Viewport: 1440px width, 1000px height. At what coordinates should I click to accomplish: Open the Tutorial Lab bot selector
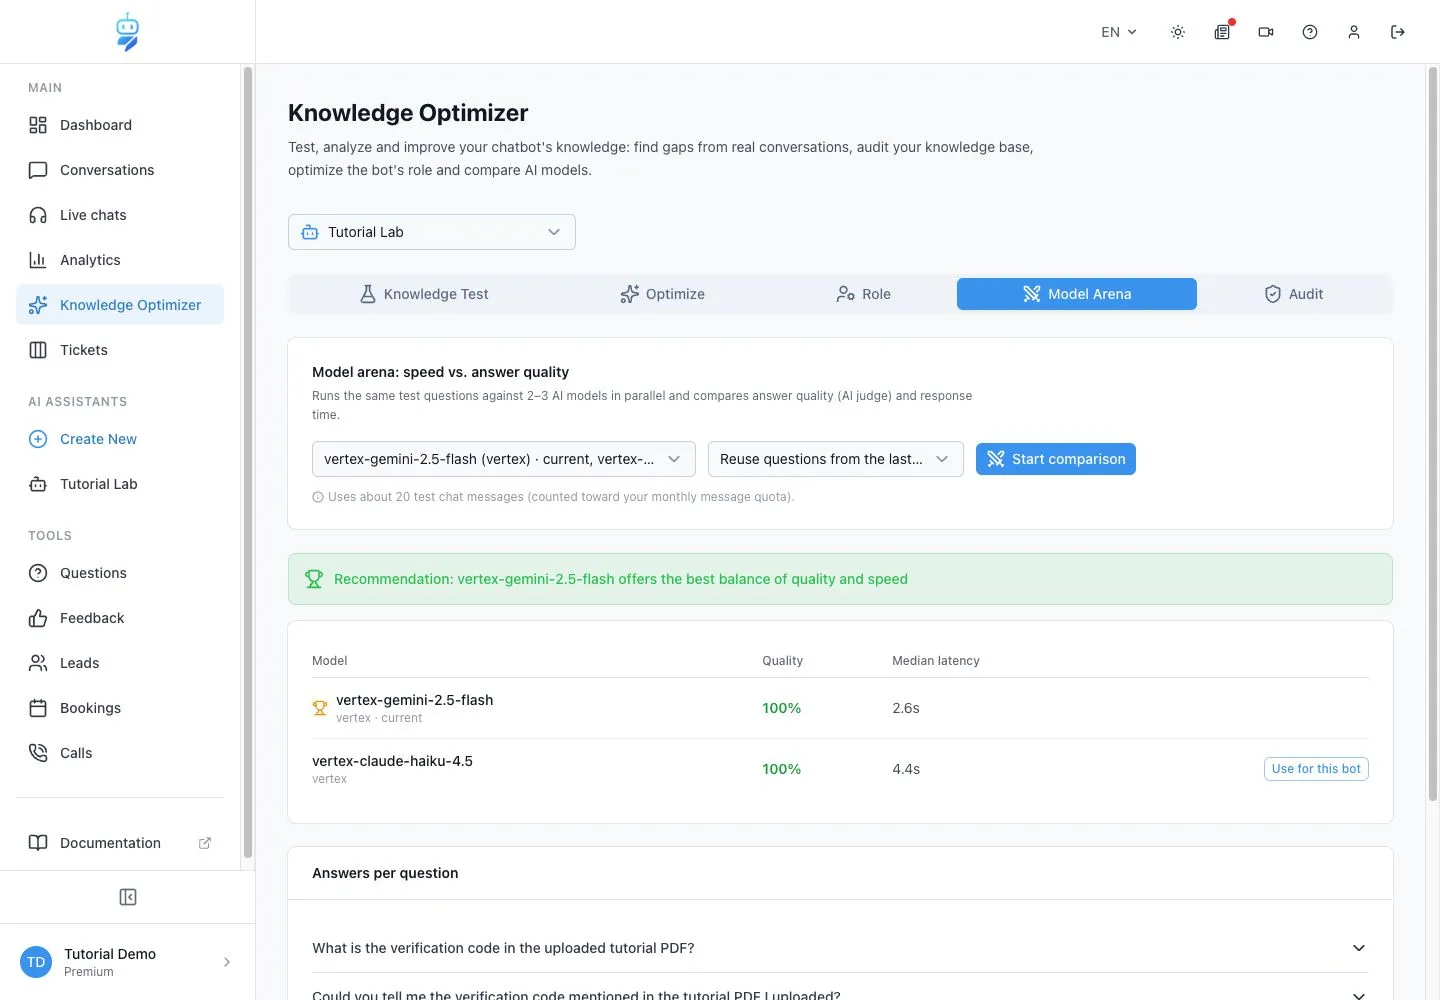(x=432, y=232)
